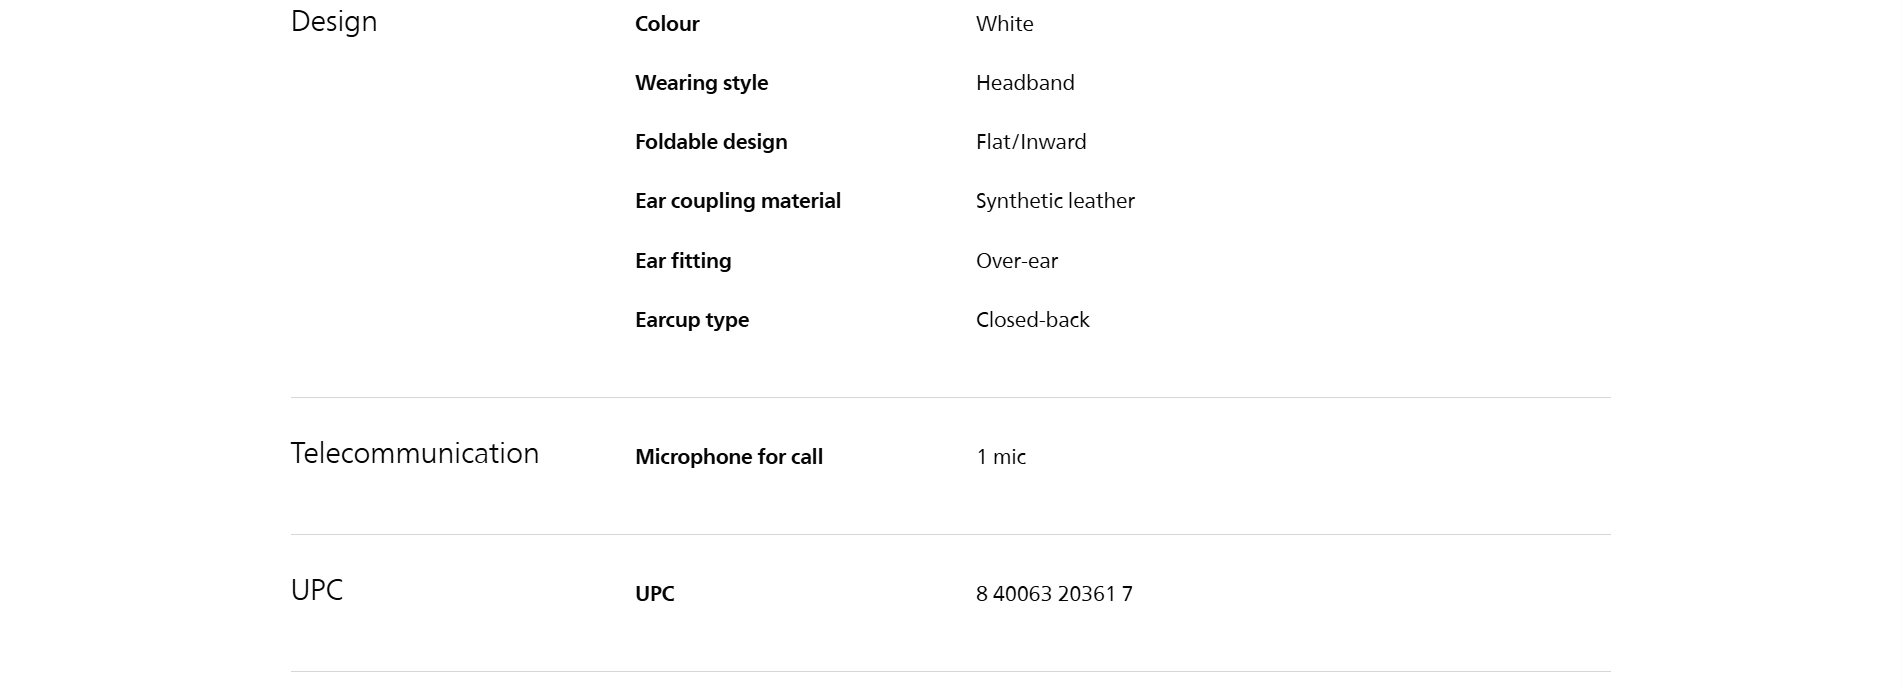The height and width of the screenshot is (690, 1902).
Task: Select the 1 mic value
Action: [x=1001, y=457]
